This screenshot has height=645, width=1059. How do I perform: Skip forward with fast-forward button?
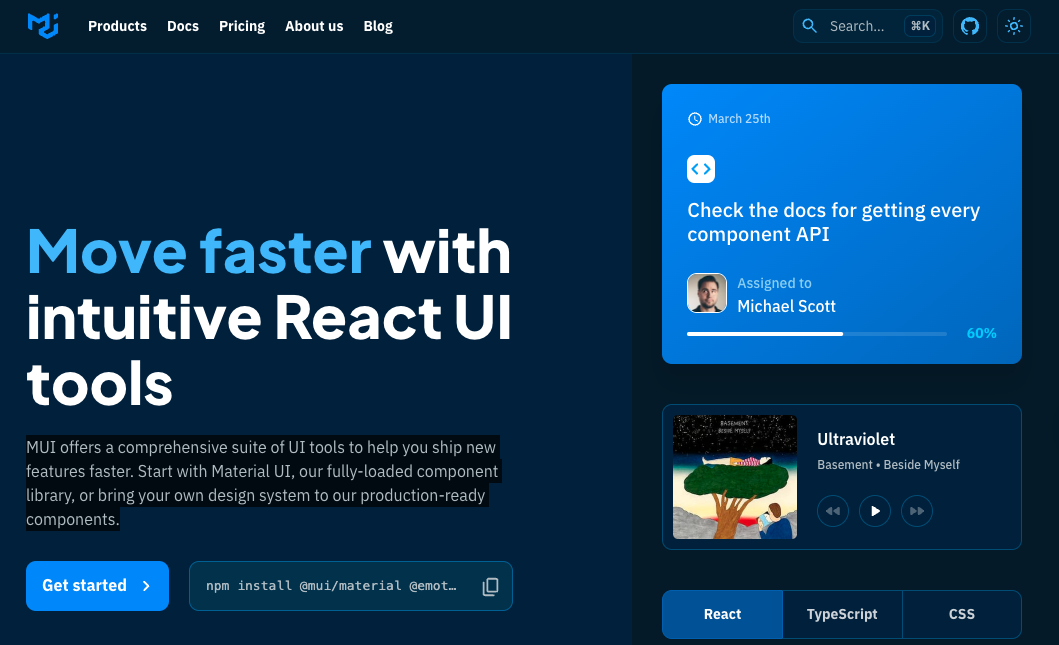[x=916, y=511]
